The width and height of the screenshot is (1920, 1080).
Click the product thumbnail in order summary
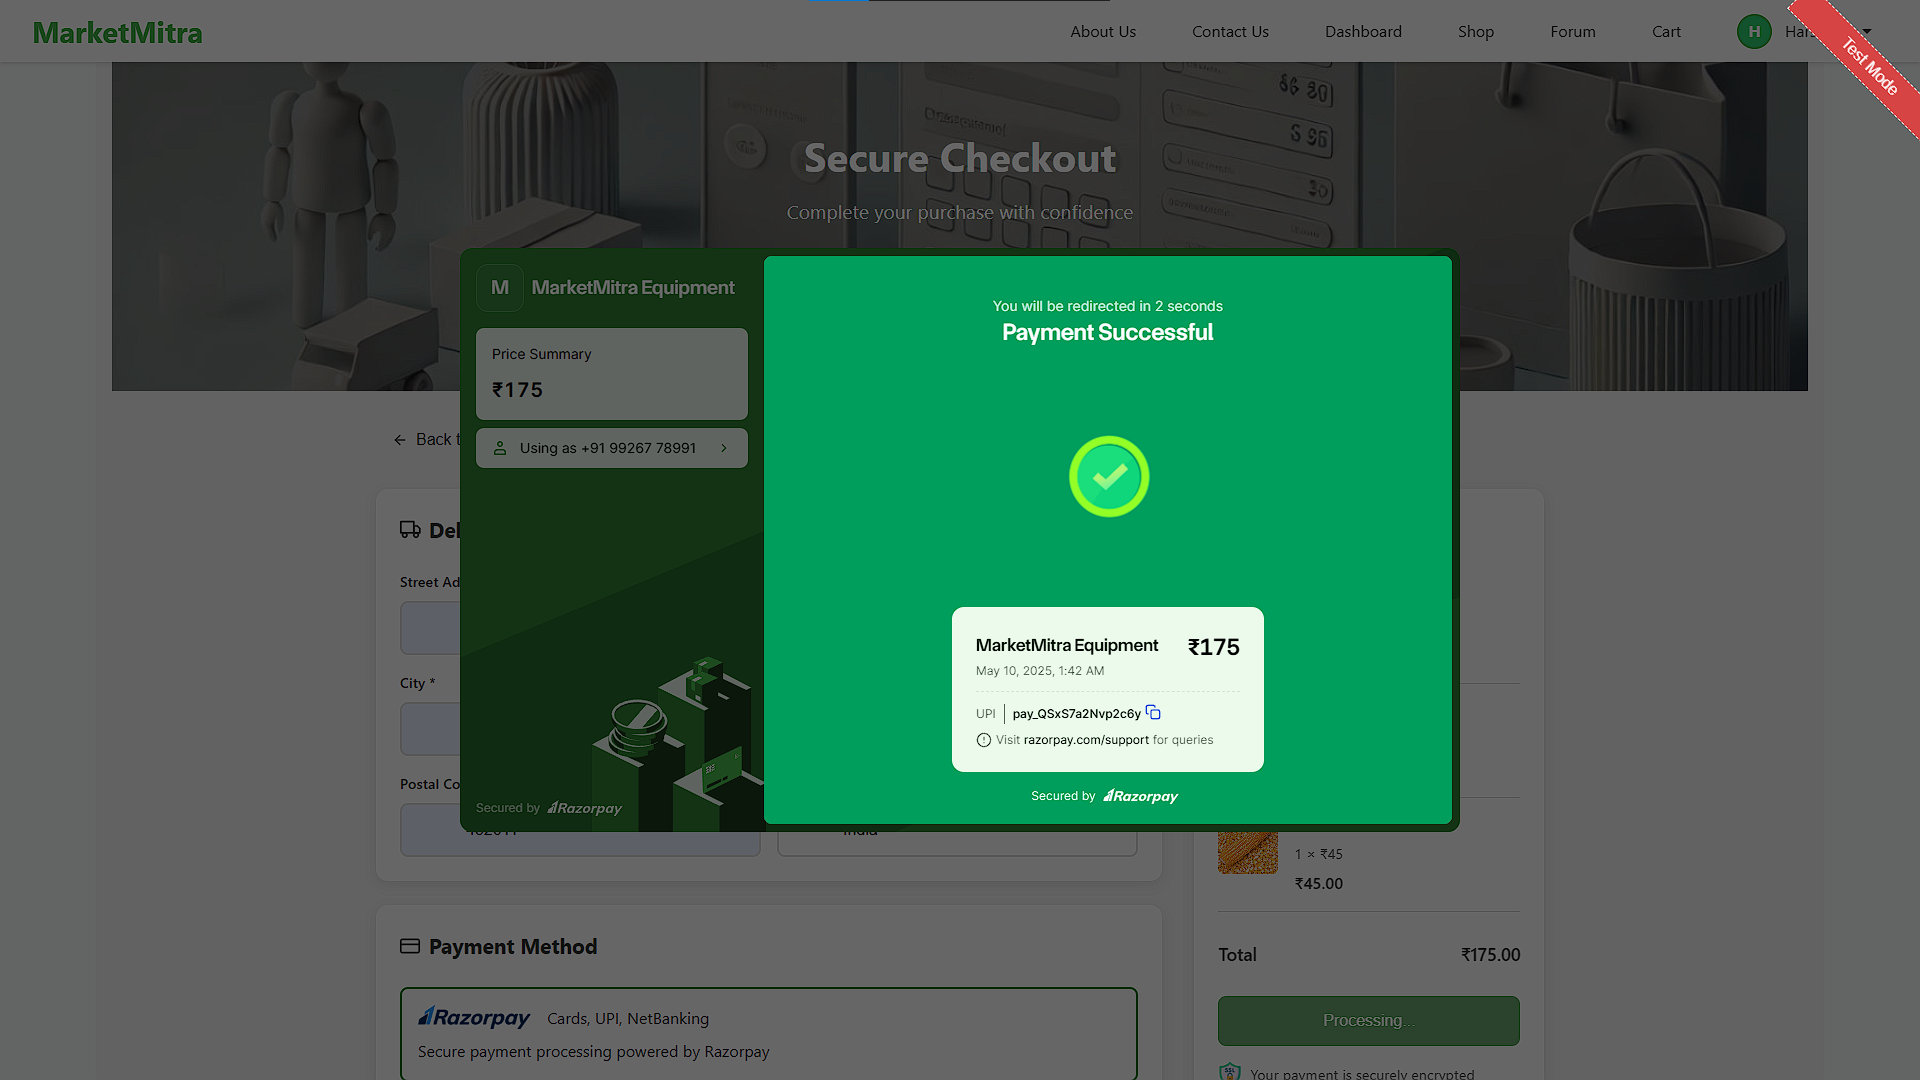pos(1248,853)
